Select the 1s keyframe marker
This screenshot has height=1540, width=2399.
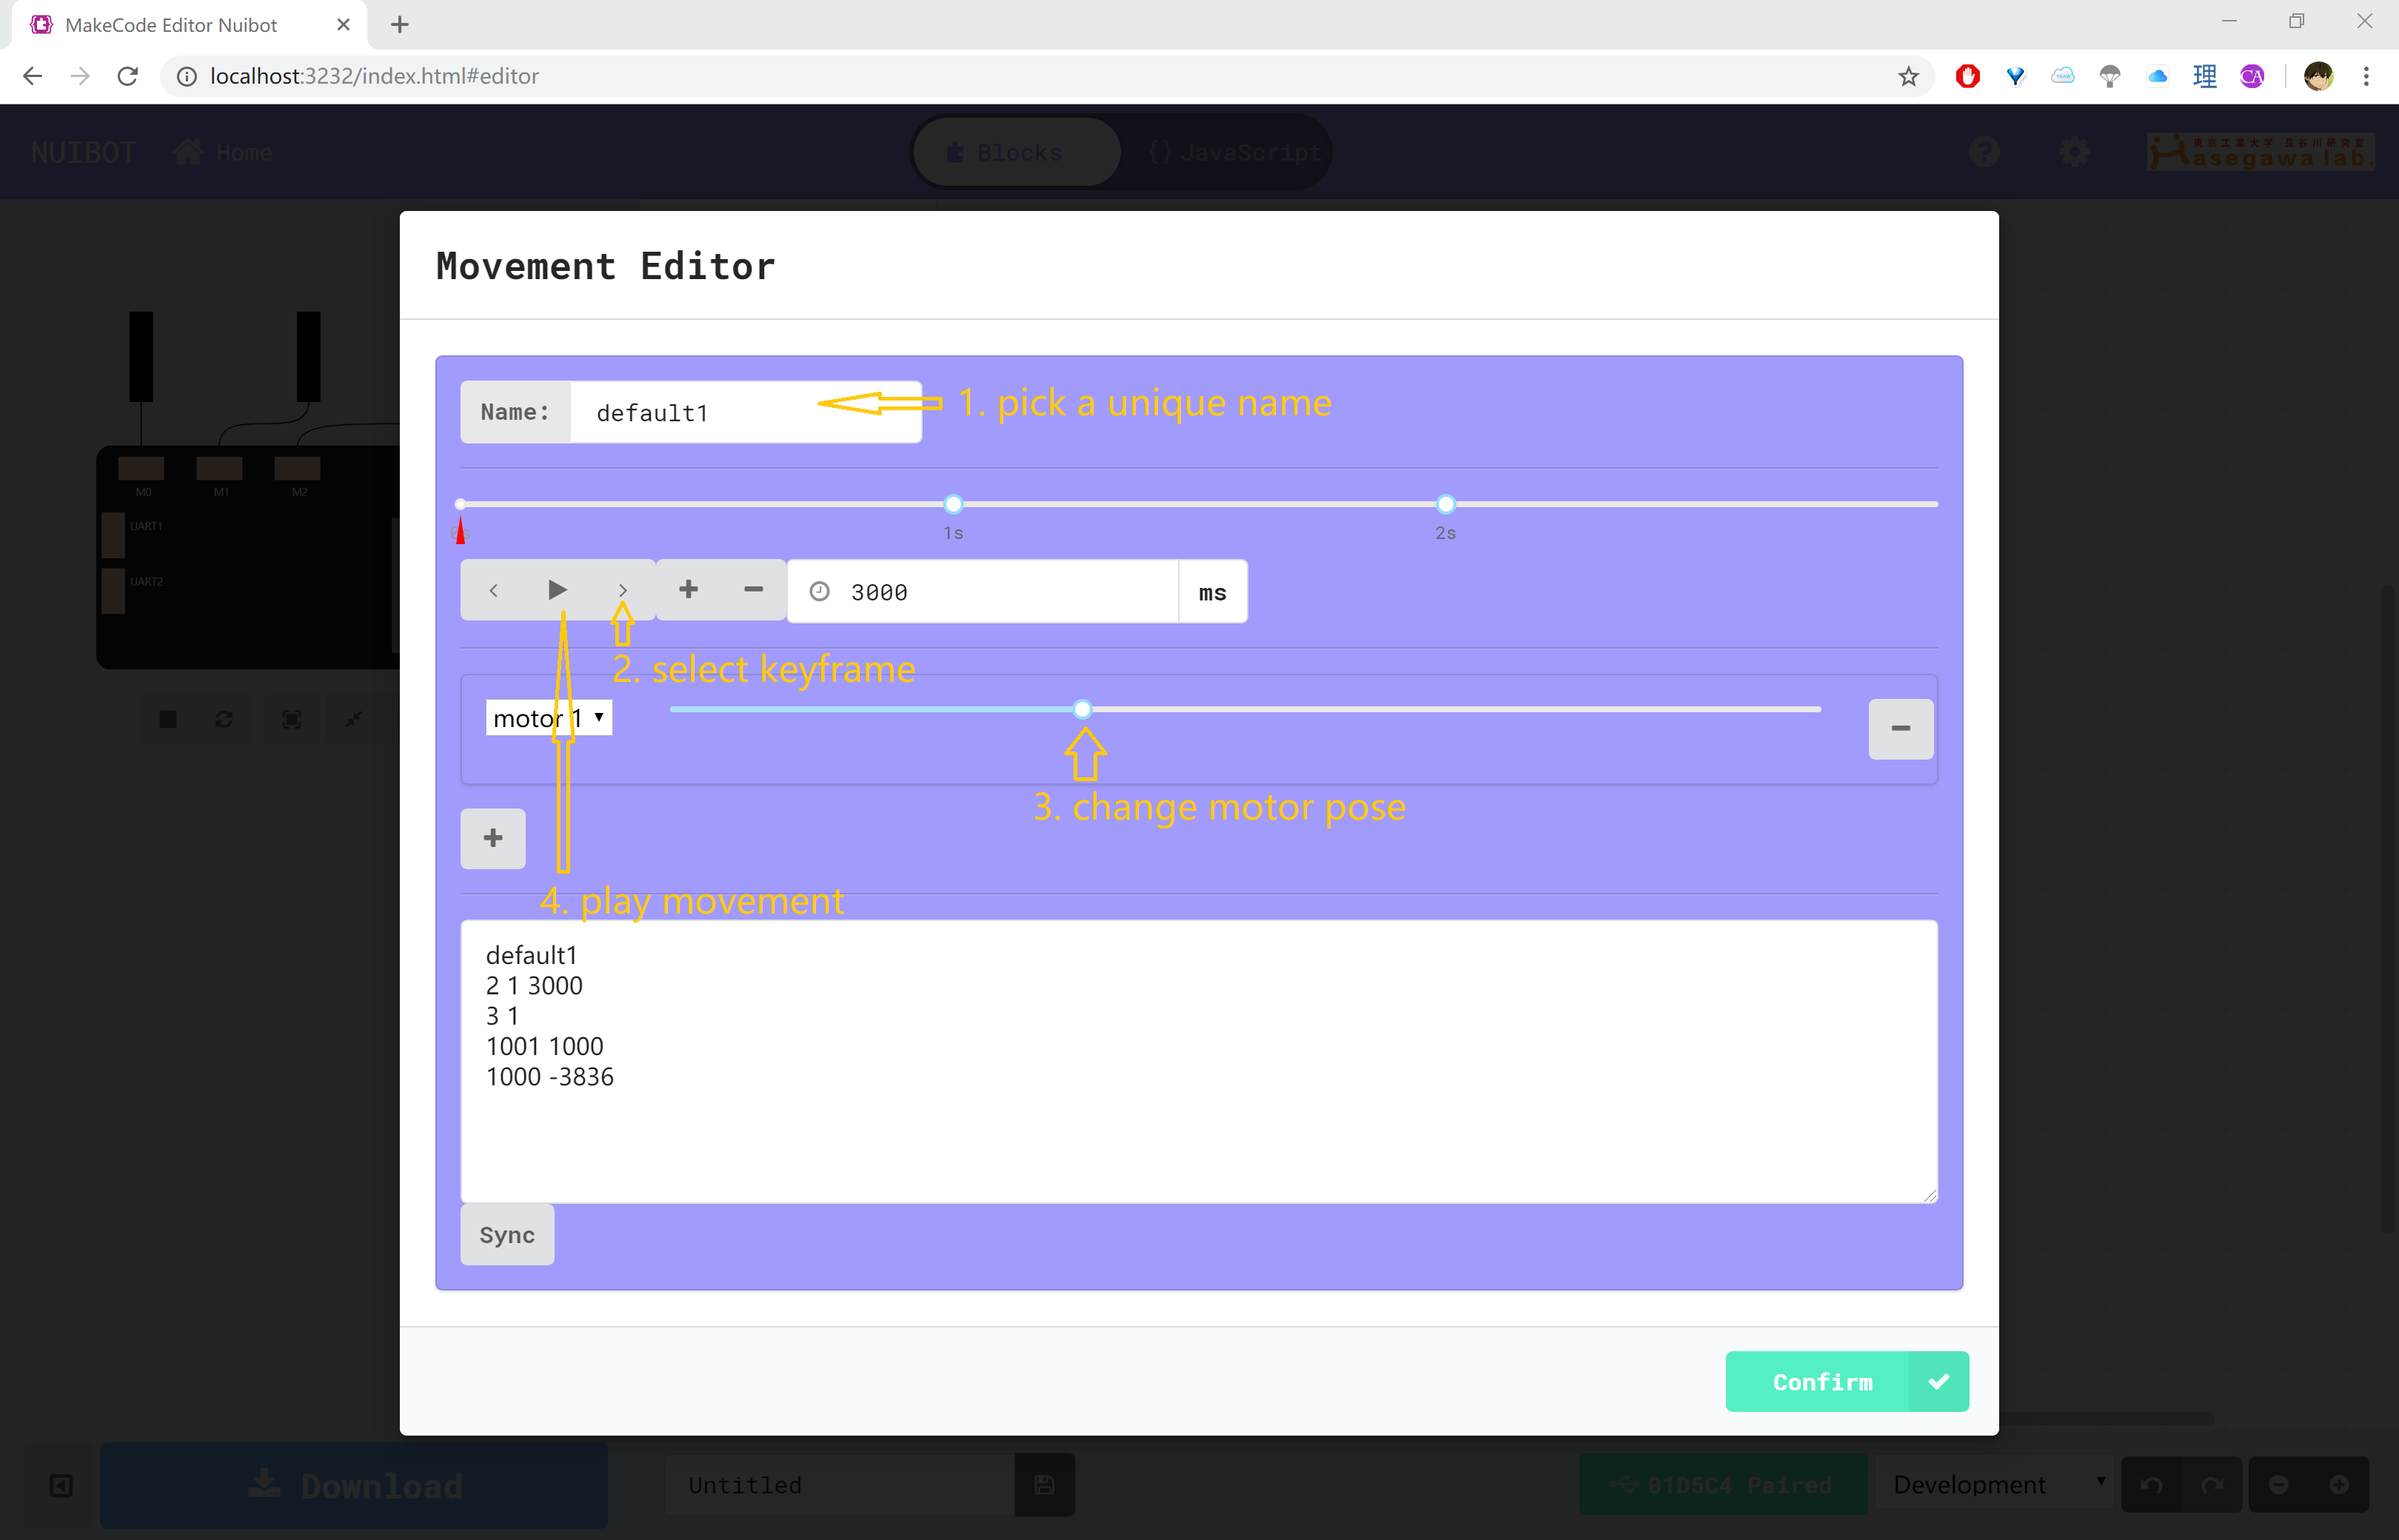click(953, 504)
